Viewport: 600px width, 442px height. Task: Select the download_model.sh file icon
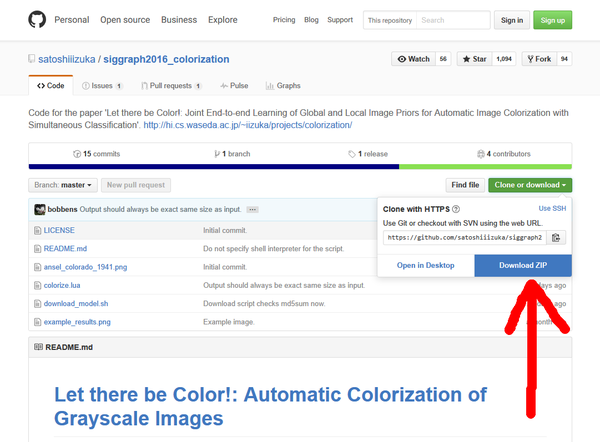click(38, 304)
